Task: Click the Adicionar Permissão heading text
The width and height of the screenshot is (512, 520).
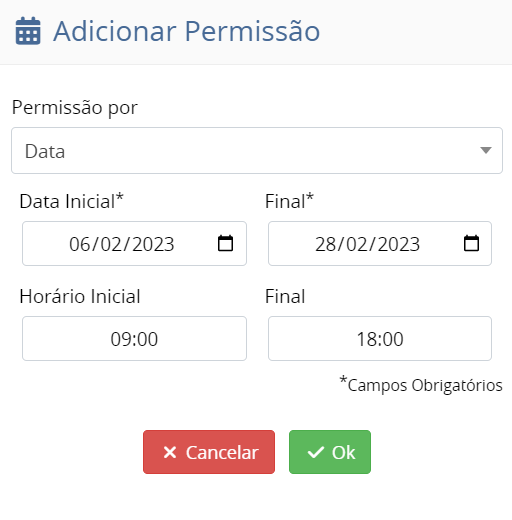Action: [187, 31]
